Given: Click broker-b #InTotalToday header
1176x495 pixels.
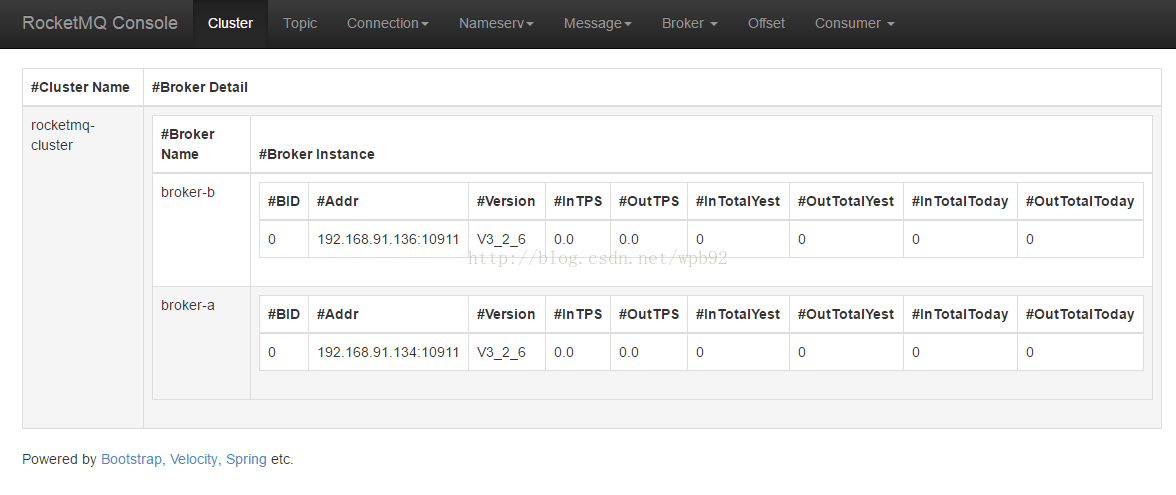Looking at the screenshot, I should 960,201.
